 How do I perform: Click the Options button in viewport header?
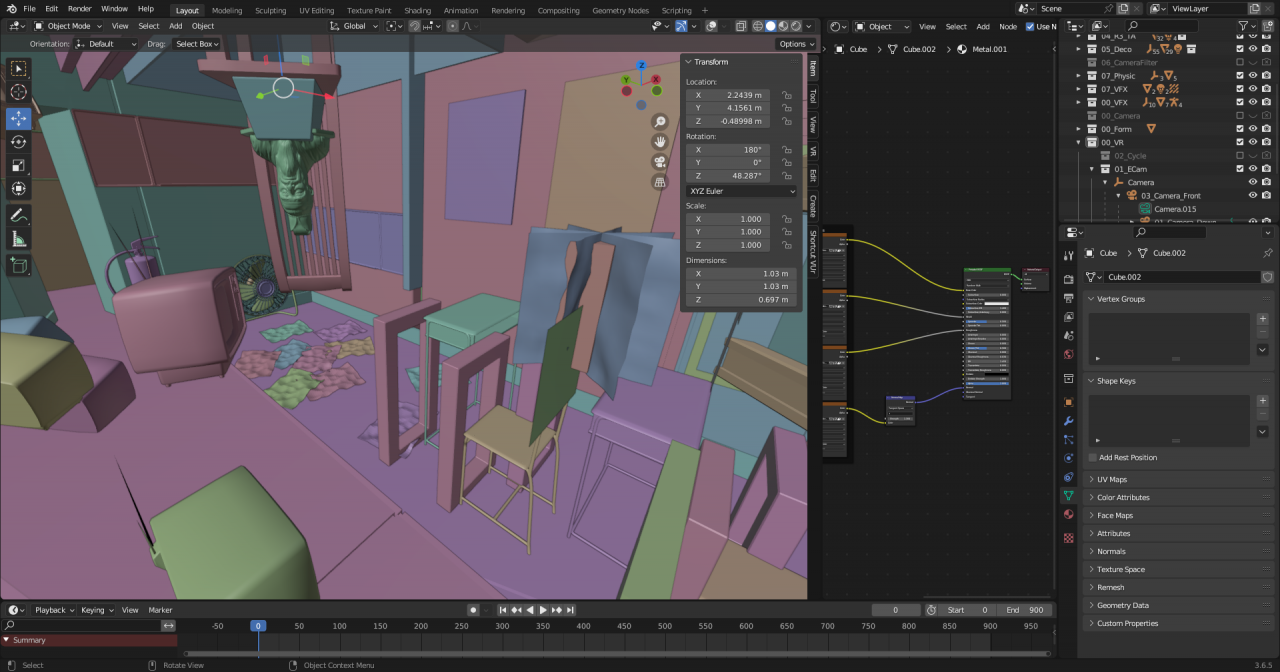pos(795,44)
